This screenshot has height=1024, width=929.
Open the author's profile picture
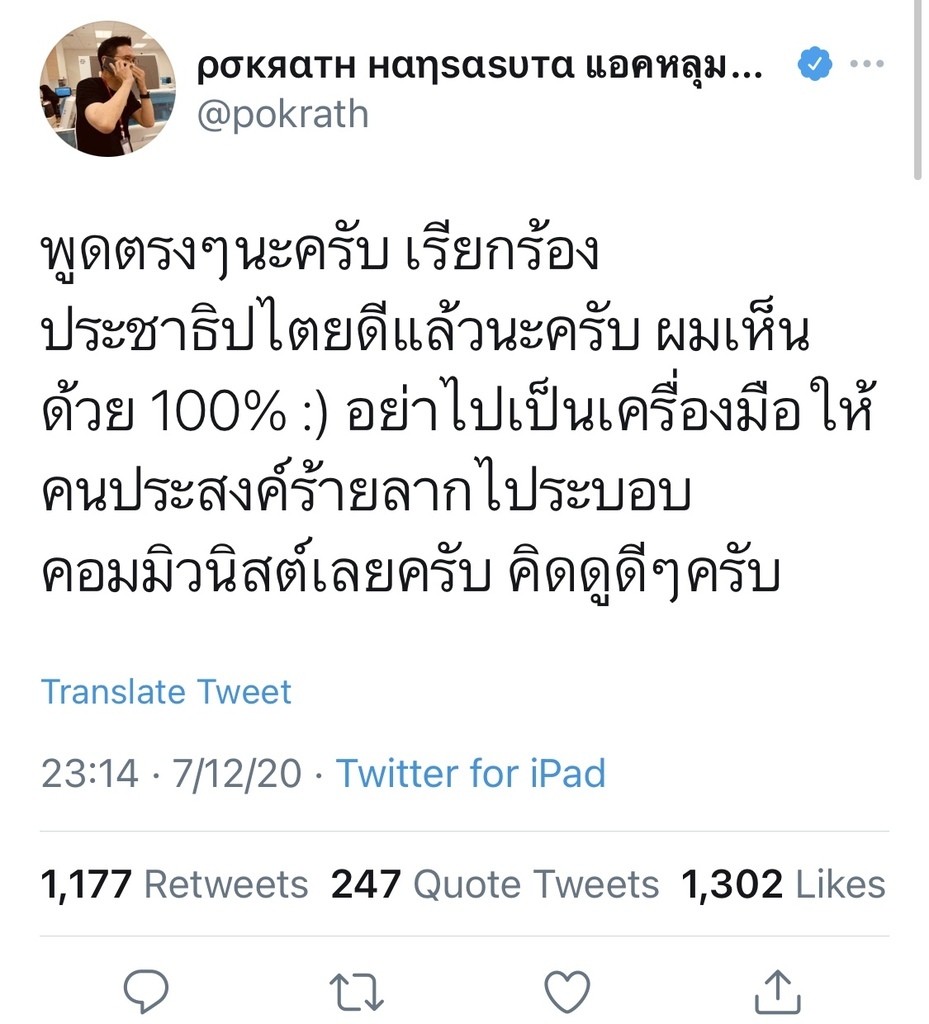click(107, 89)
